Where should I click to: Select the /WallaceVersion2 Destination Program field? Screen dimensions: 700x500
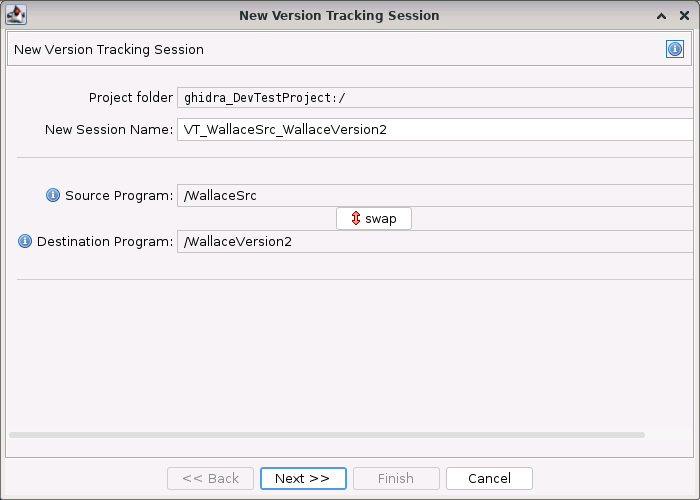click(x=434, y=242)
